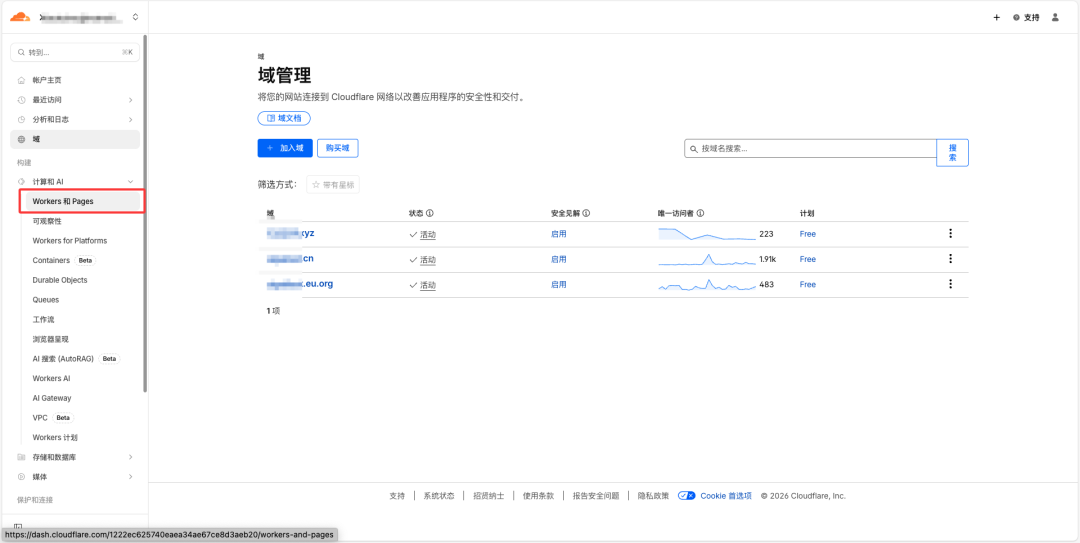
Task: Click footer 系统状态 link
Action: point(439,495)
